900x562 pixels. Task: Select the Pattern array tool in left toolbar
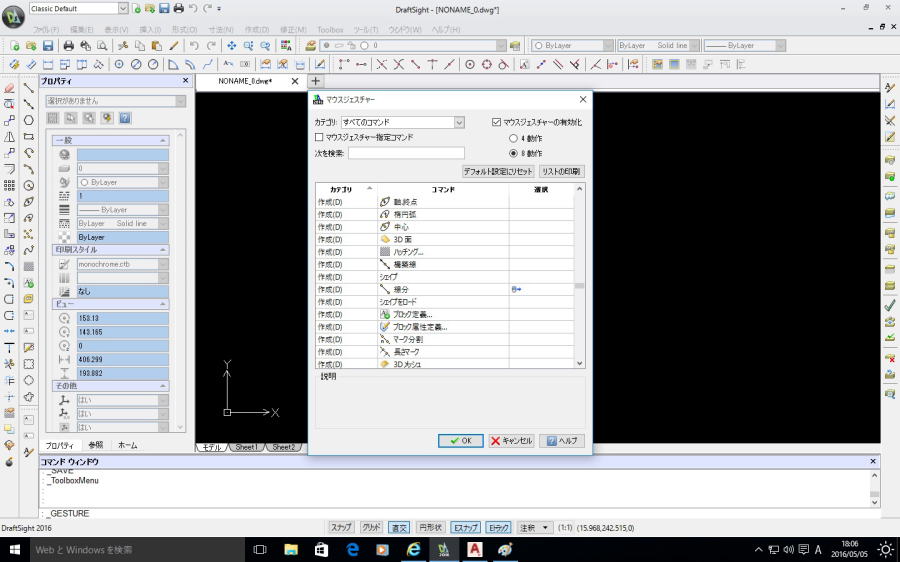point(9,185)
